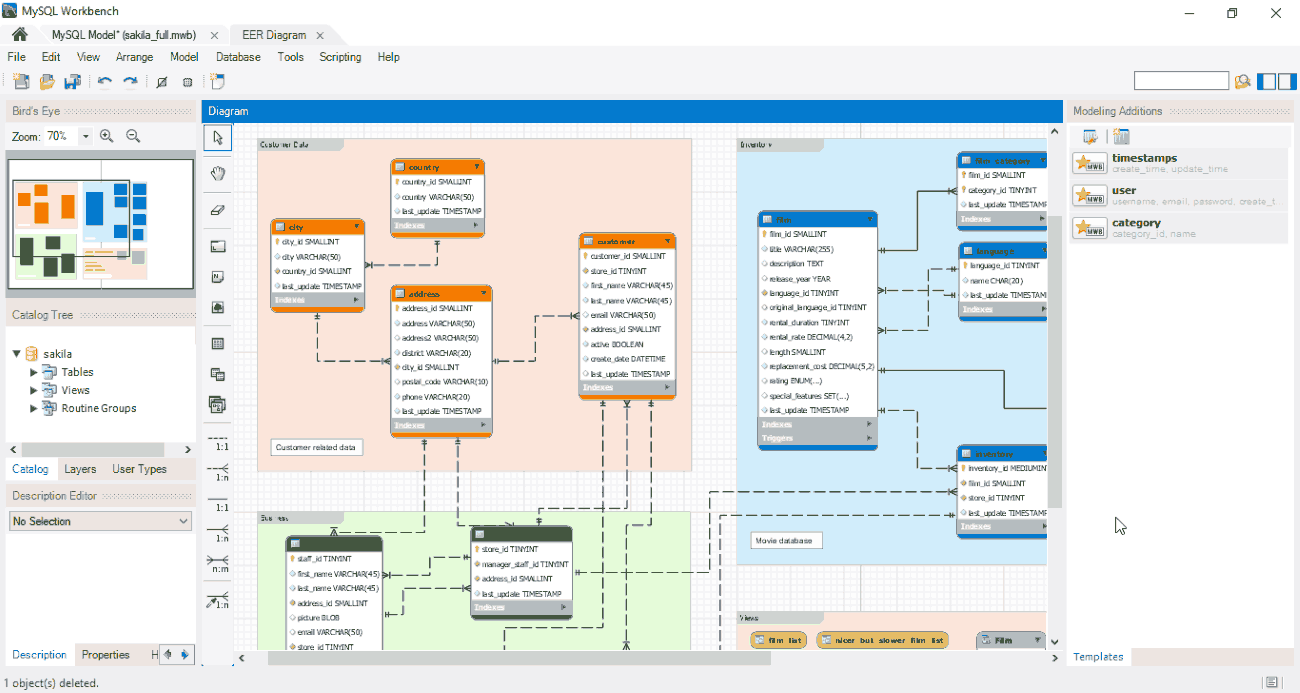Click the search icon next to the search field

pos(1243,82)
